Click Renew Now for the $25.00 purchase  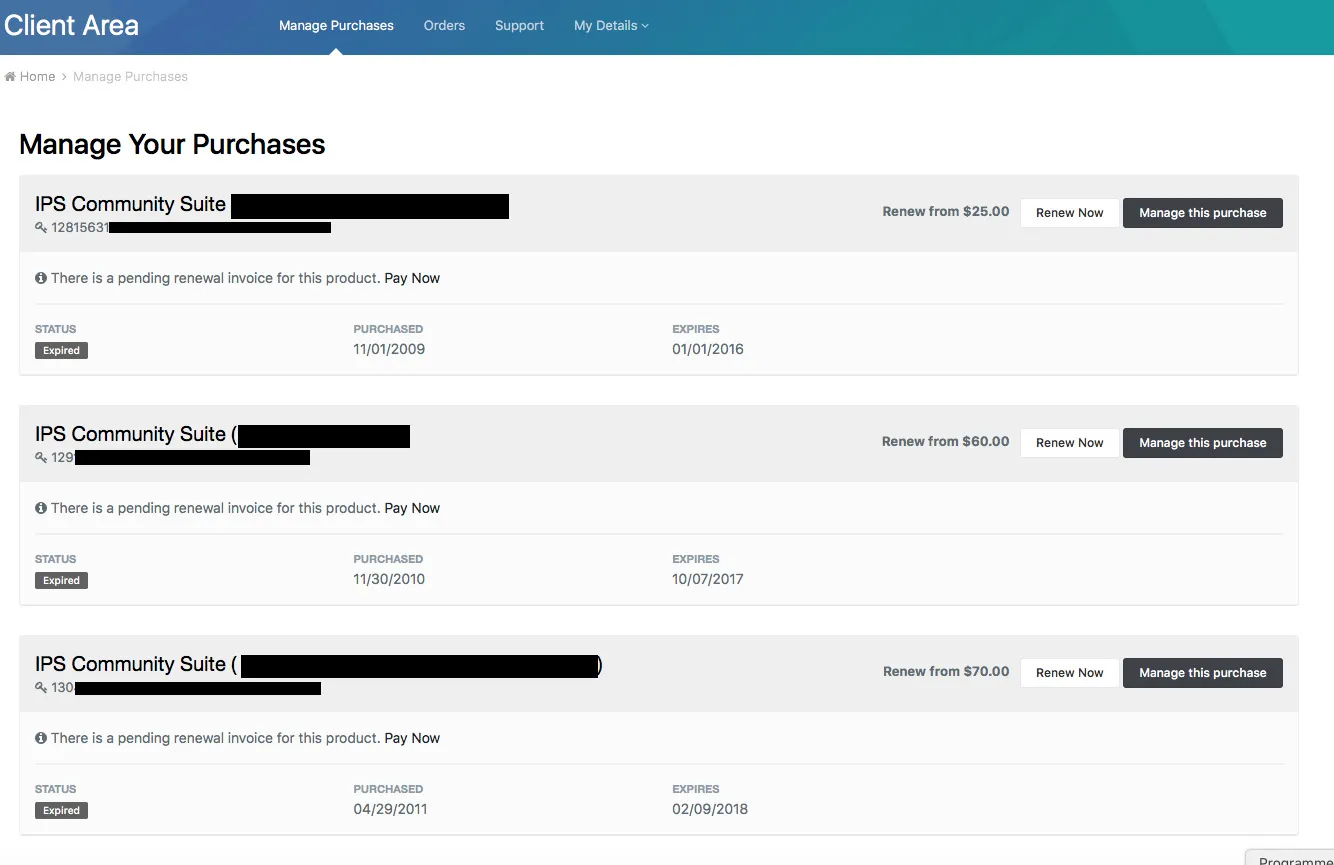(1069, 213)
